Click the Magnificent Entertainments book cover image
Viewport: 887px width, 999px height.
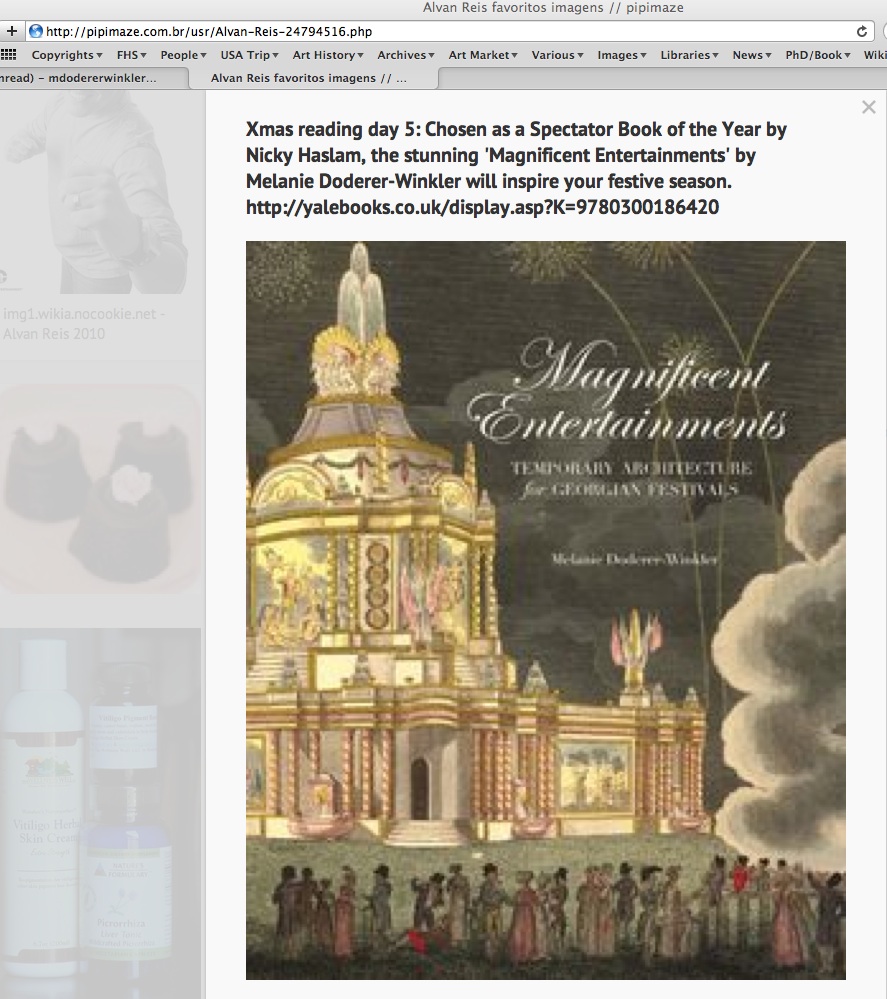tap(545, 610)
